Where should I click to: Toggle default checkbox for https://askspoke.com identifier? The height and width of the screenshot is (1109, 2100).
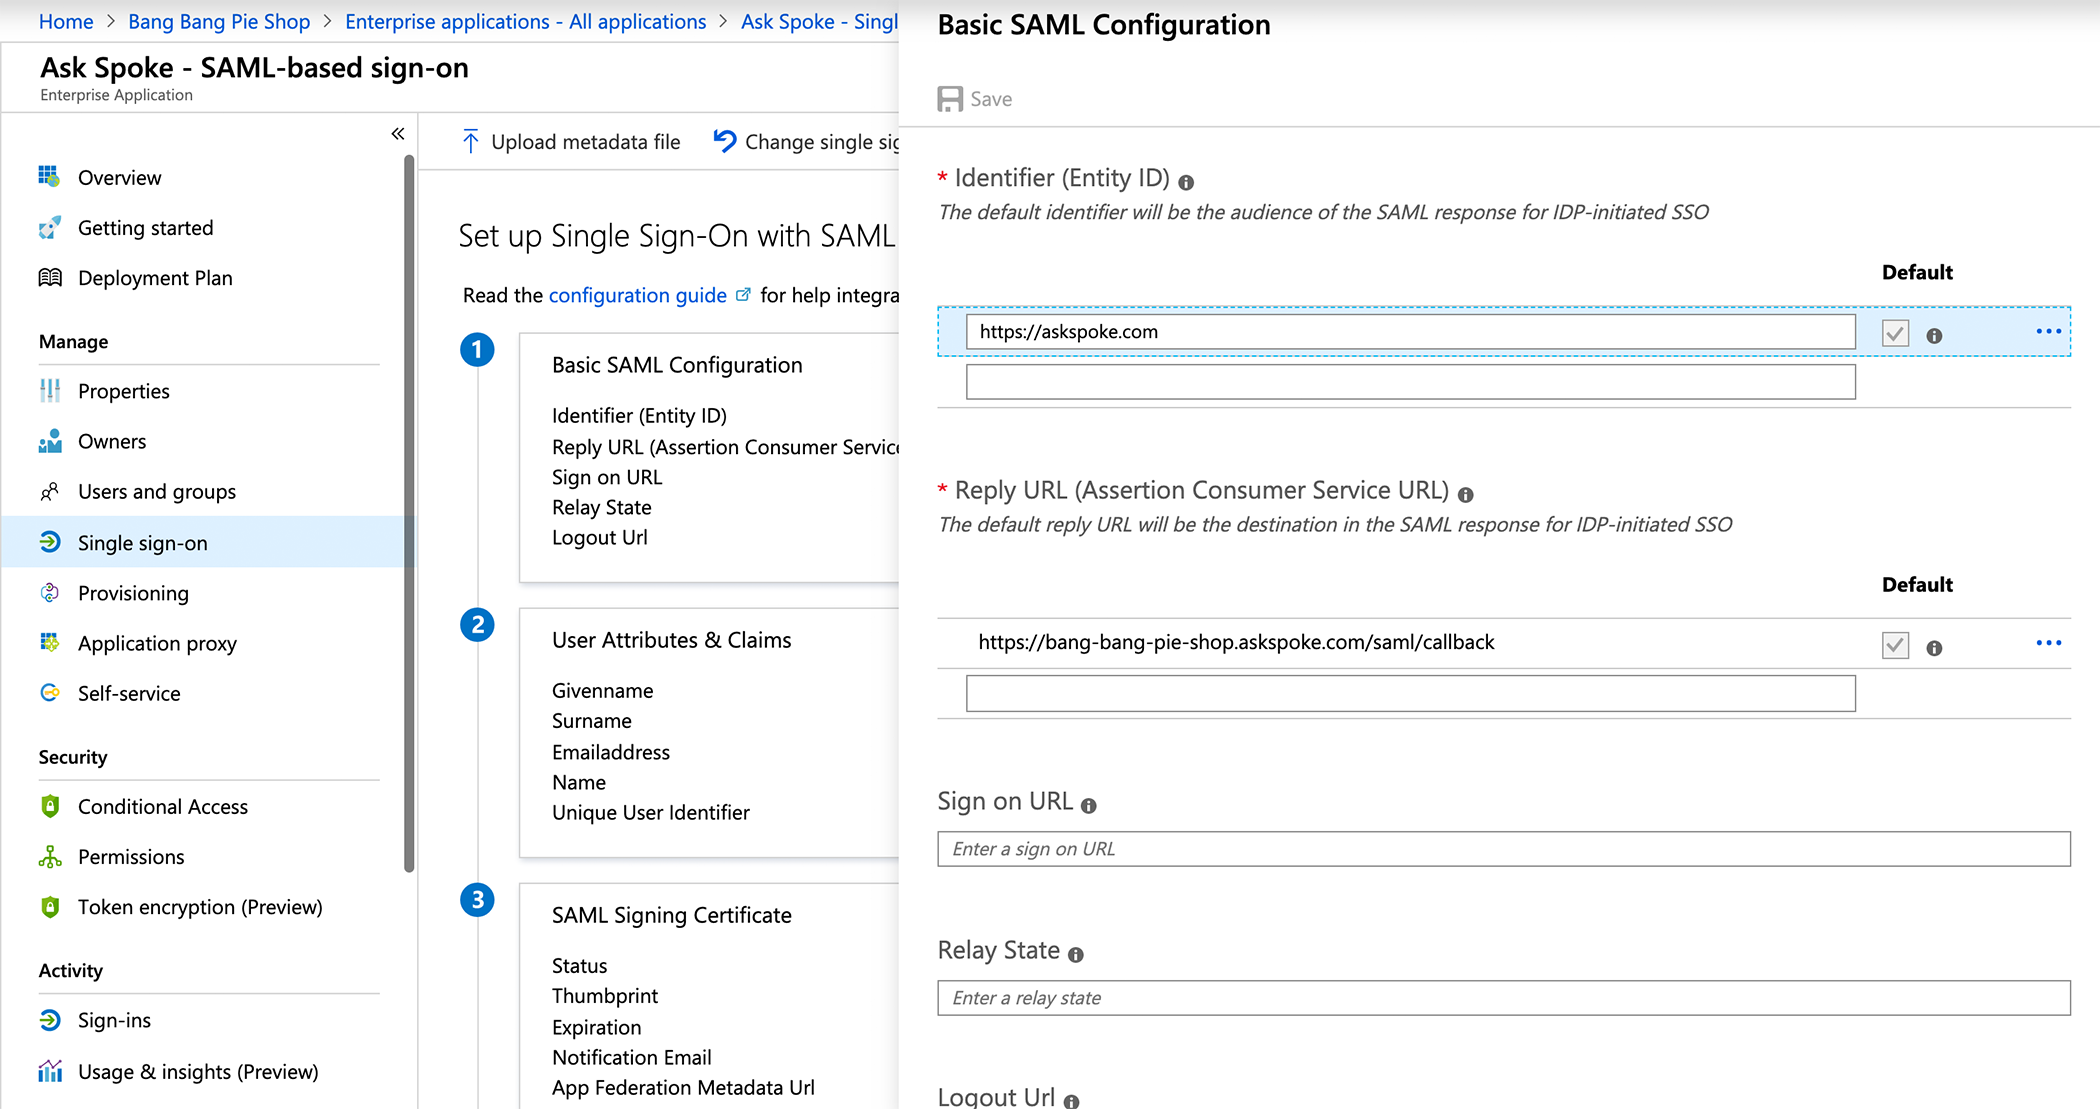(x=1895, y=333)
